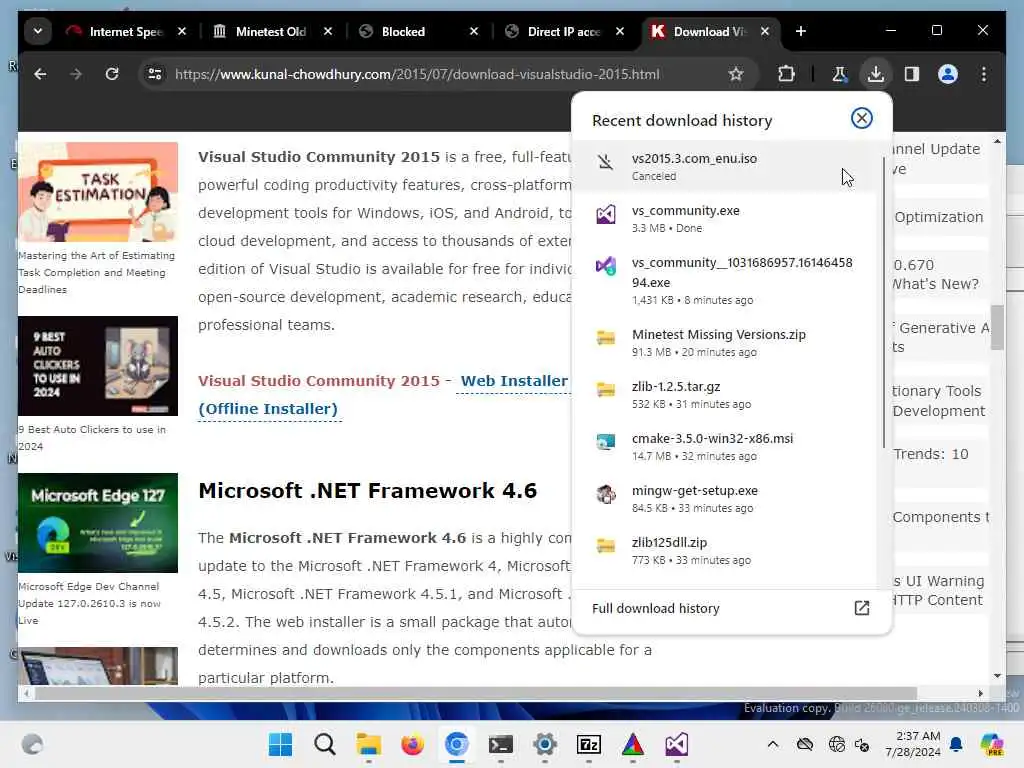Open Visual Studio taskbar icon

click(x=677, y=744)
